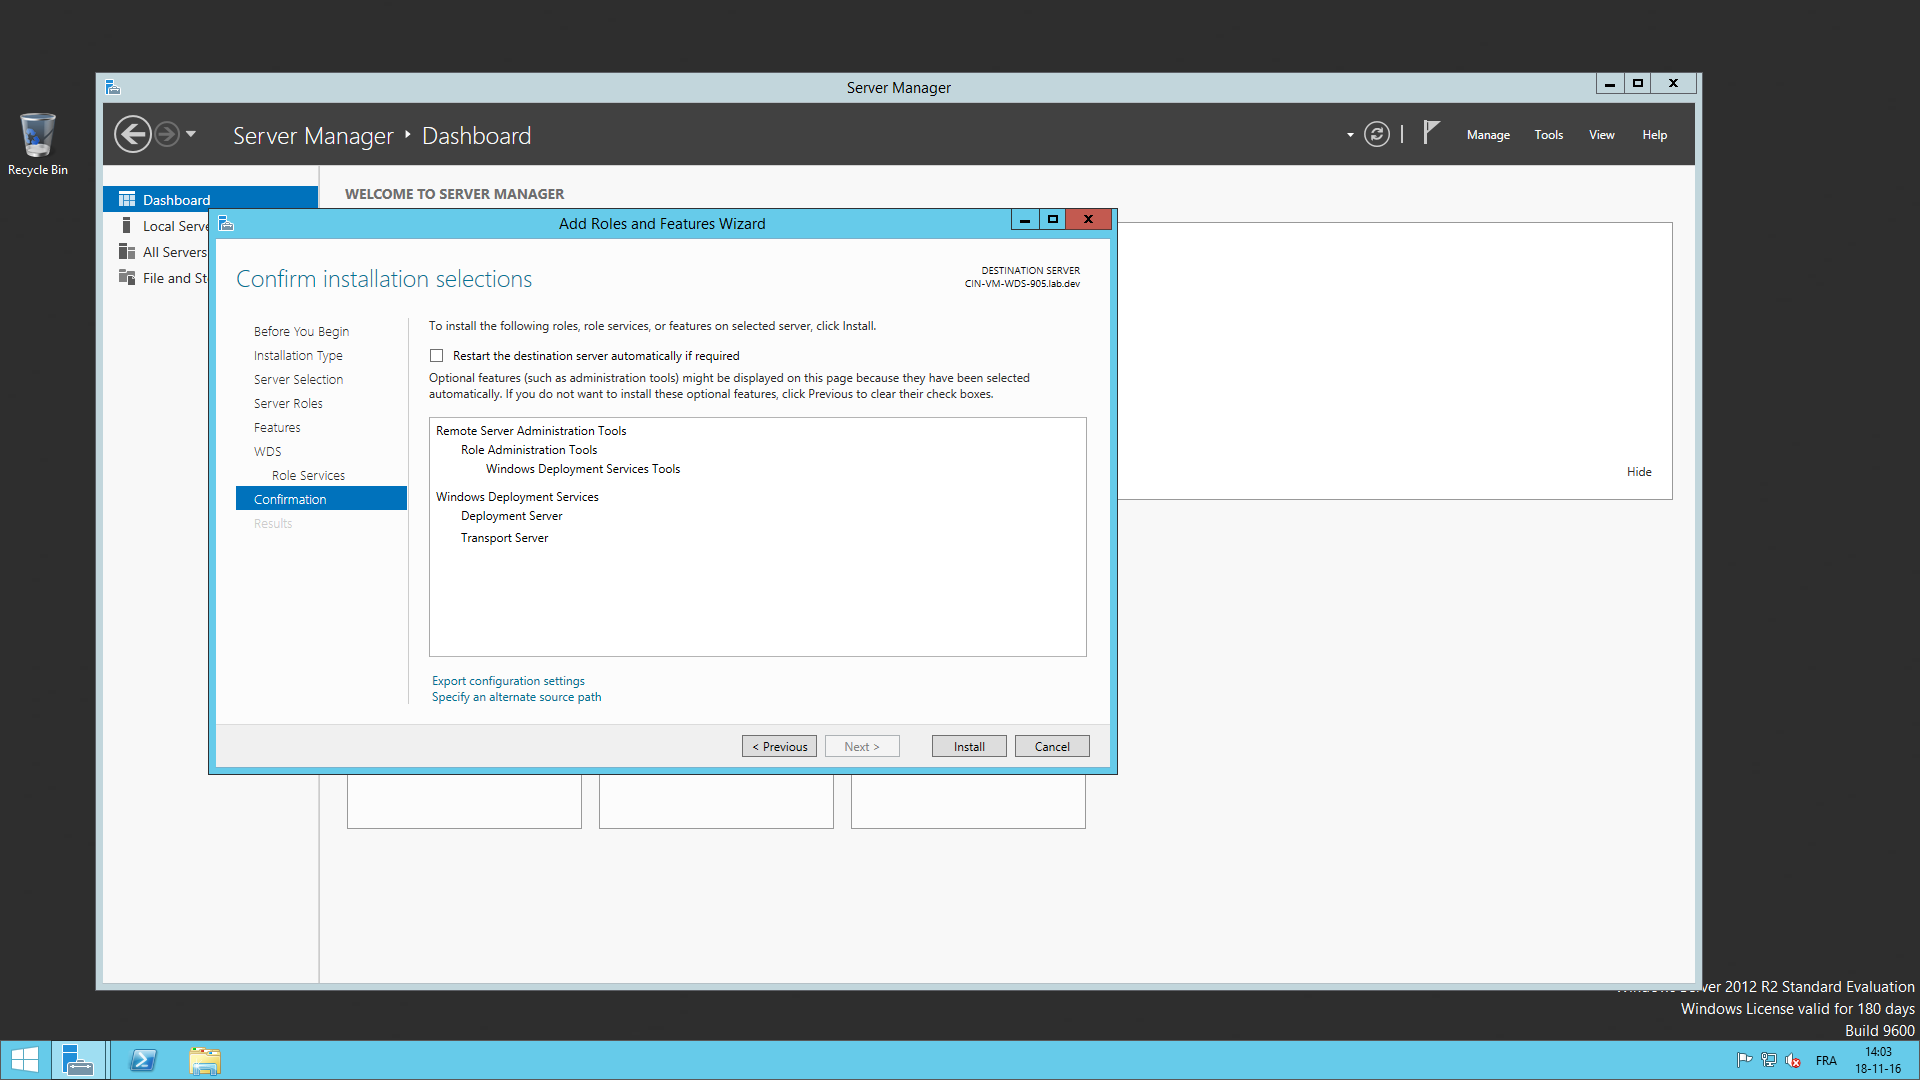Click the Previous button
The height and width of the screenshot is (1080, 1920).
pyautogui.click(x=779, y=747)
